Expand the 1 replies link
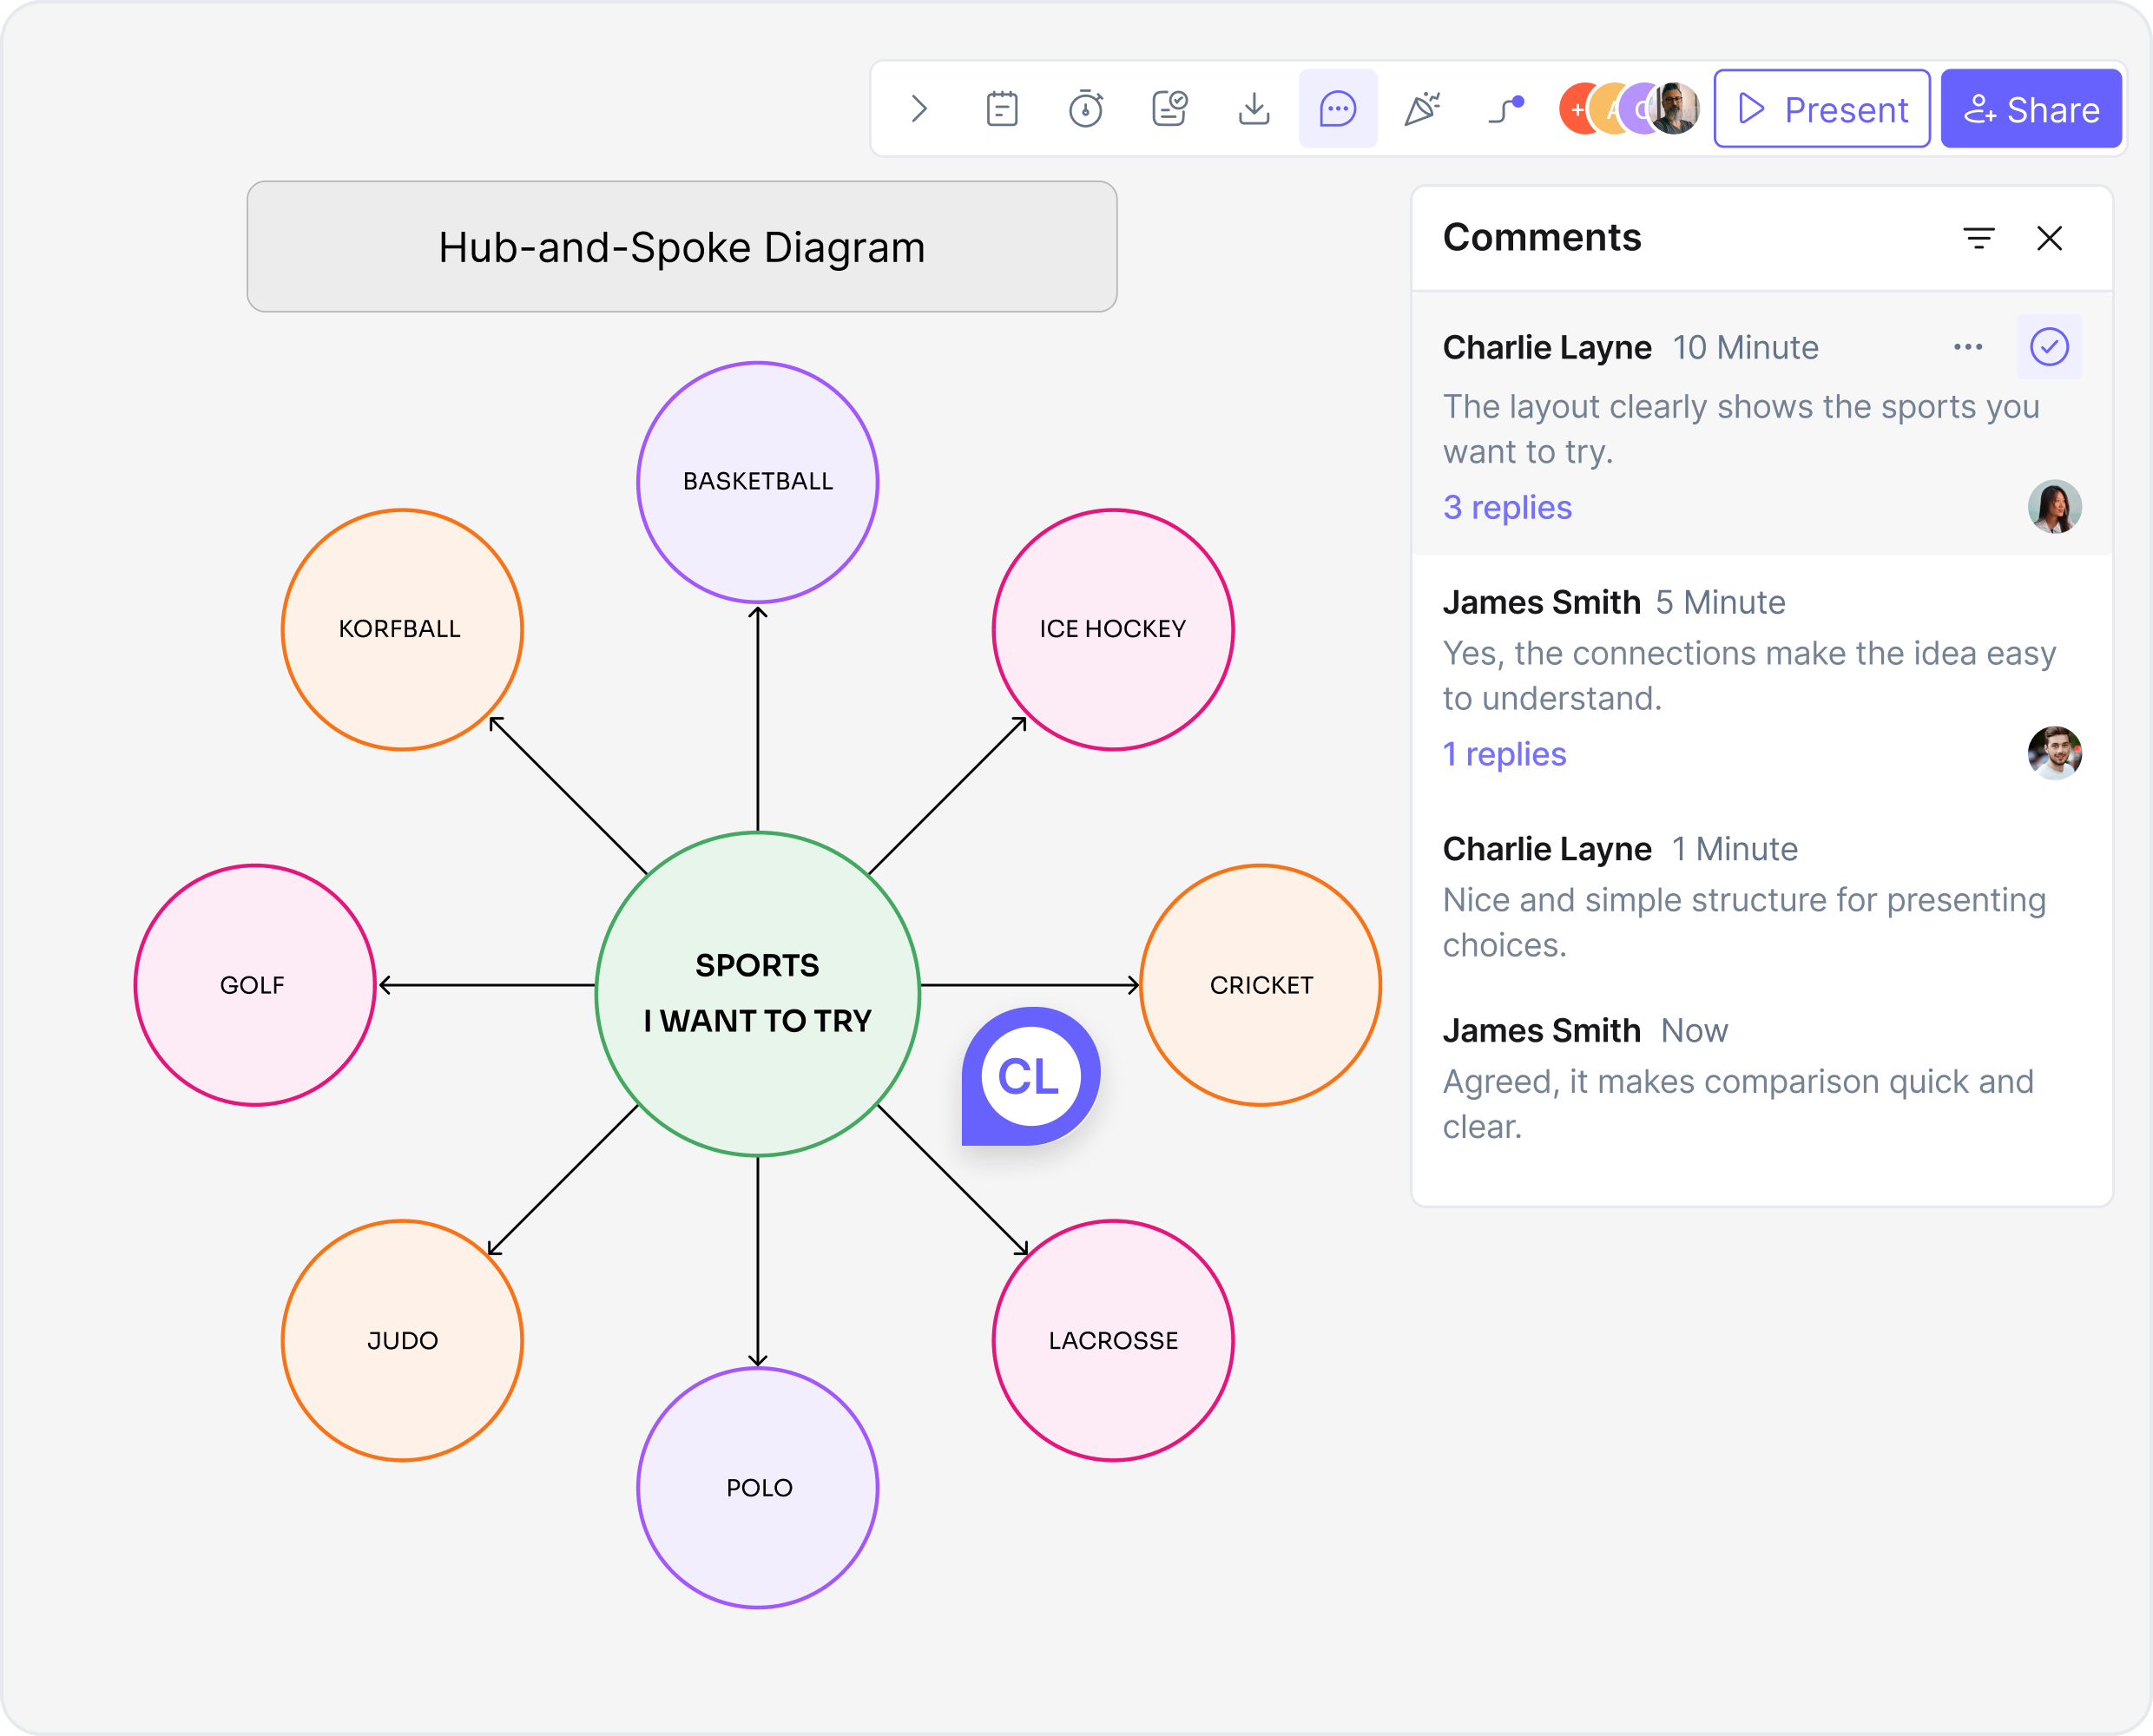Viewport: 2153px width, 1736px height. [1504, 753]
